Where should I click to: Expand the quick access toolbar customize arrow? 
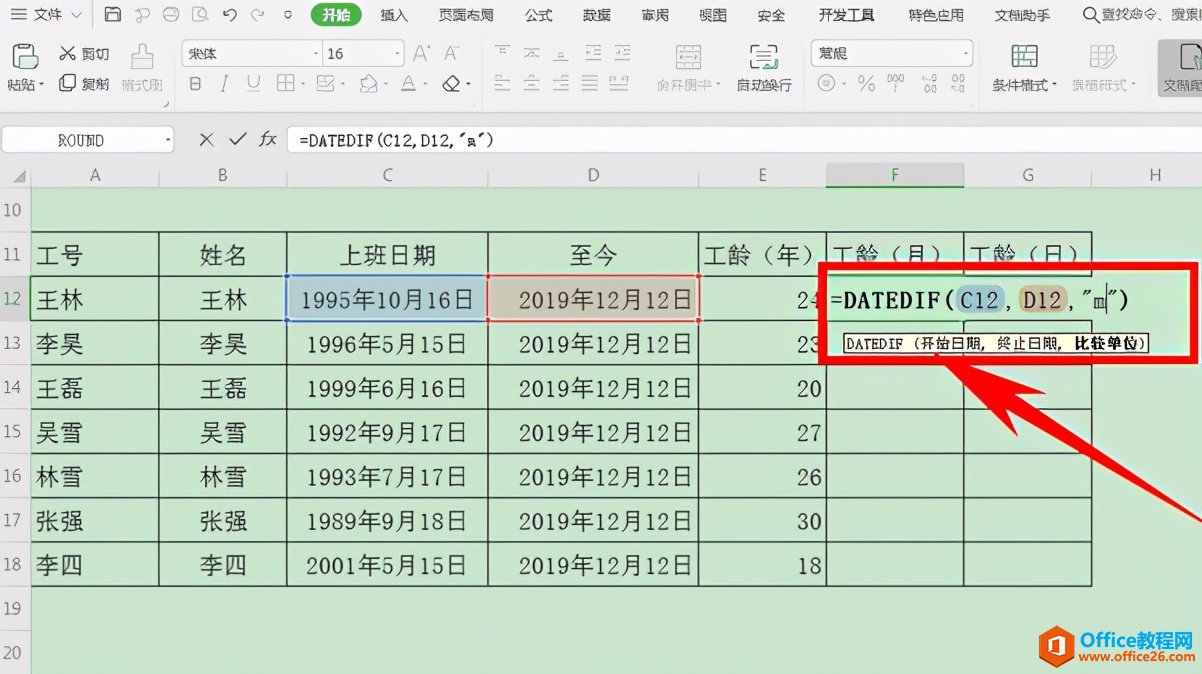[288, 15]
